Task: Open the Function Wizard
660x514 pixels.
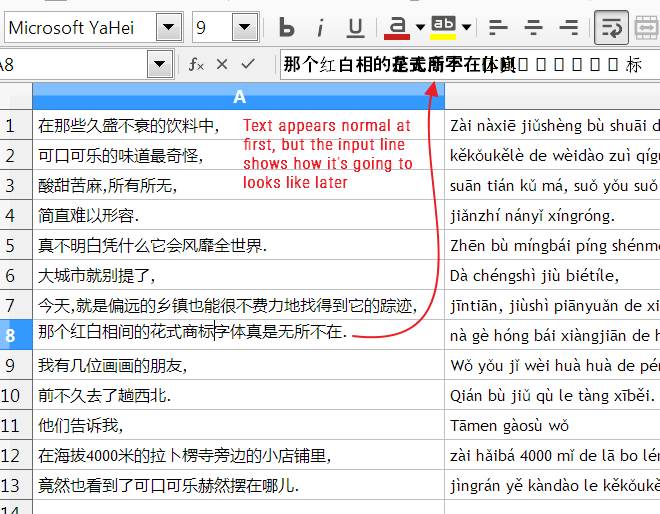Action: click(196, 64)
